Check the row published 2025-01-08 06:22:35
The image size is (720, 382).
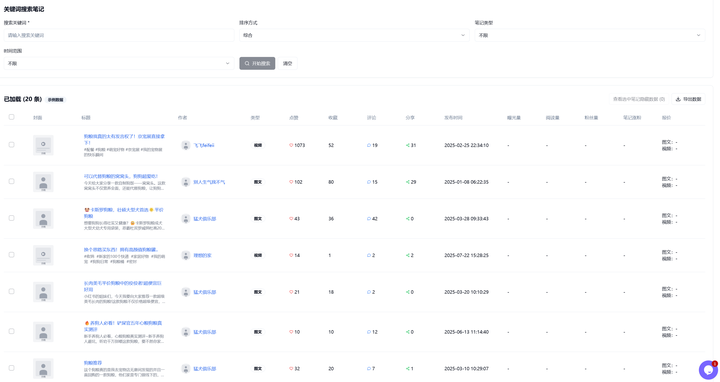(x=11, y=181)
